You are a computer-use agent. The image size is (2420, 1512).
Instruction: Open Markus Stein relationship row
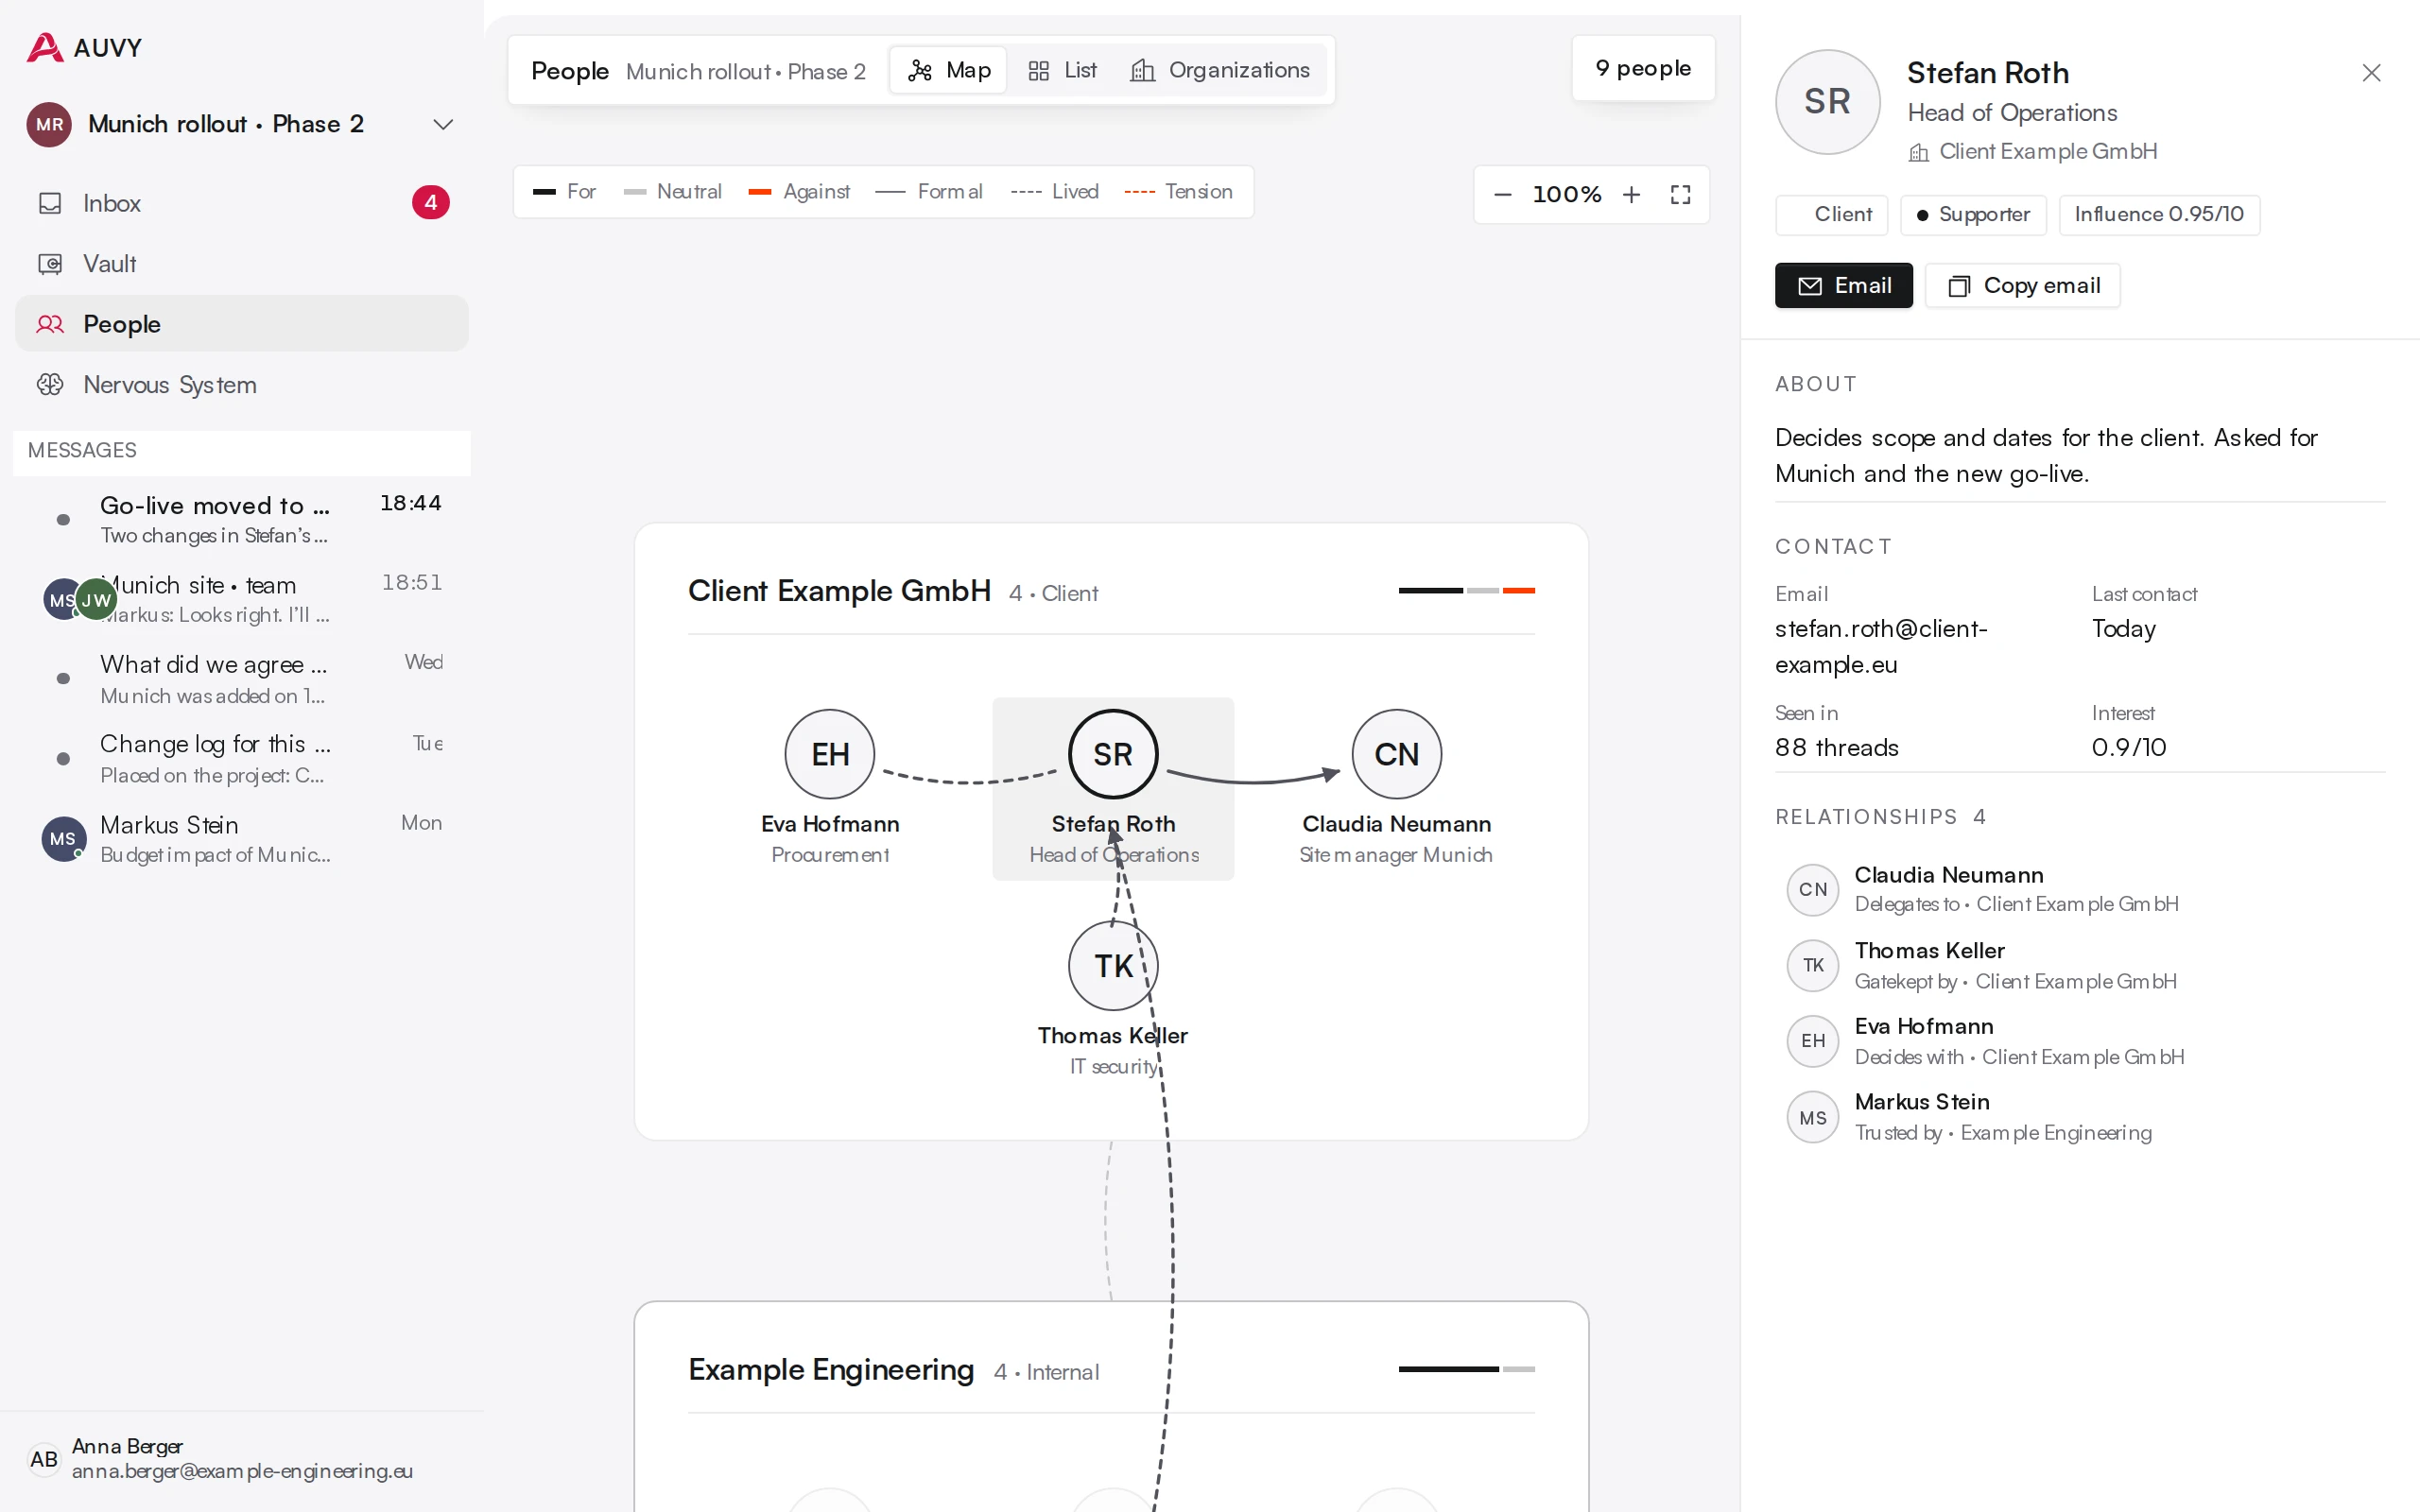point(2080,1117)
